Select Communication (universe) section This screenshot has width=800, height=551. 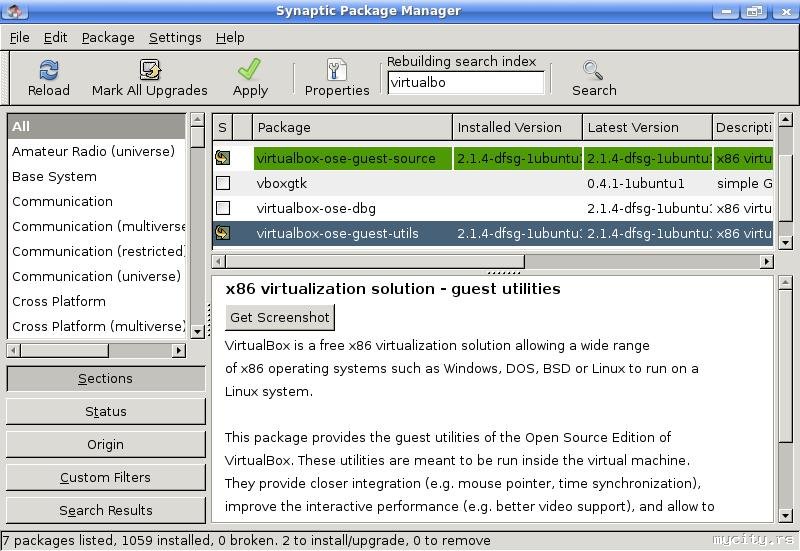point(96,277)
